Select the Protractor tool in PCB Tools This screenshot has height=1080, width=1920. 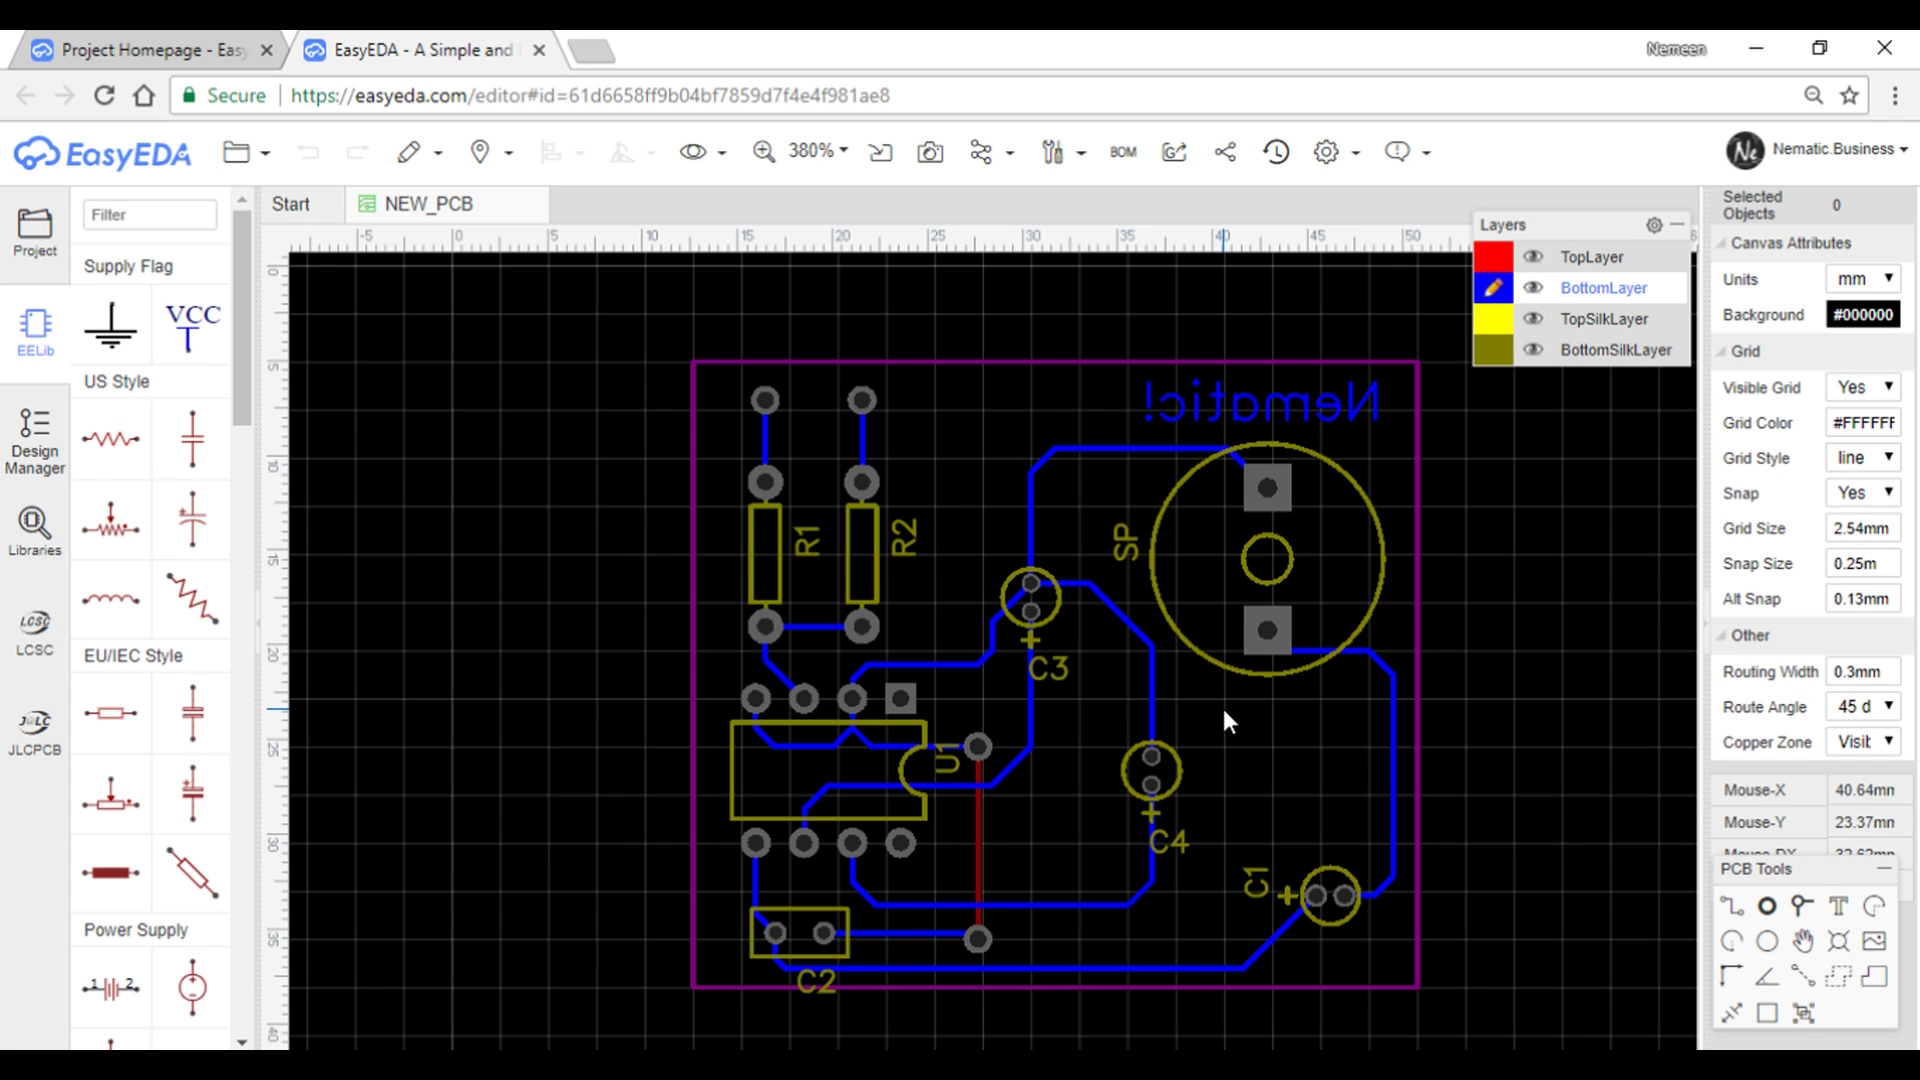coord(1767,976)
